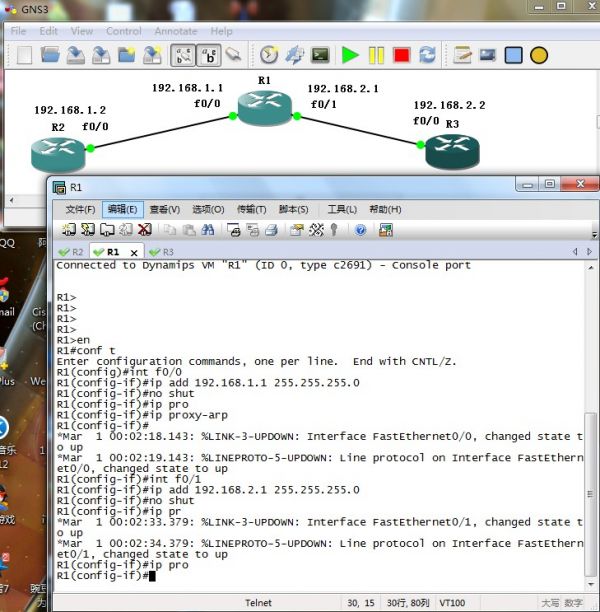Select router R2 on the topology

click(x=58, y=155)
